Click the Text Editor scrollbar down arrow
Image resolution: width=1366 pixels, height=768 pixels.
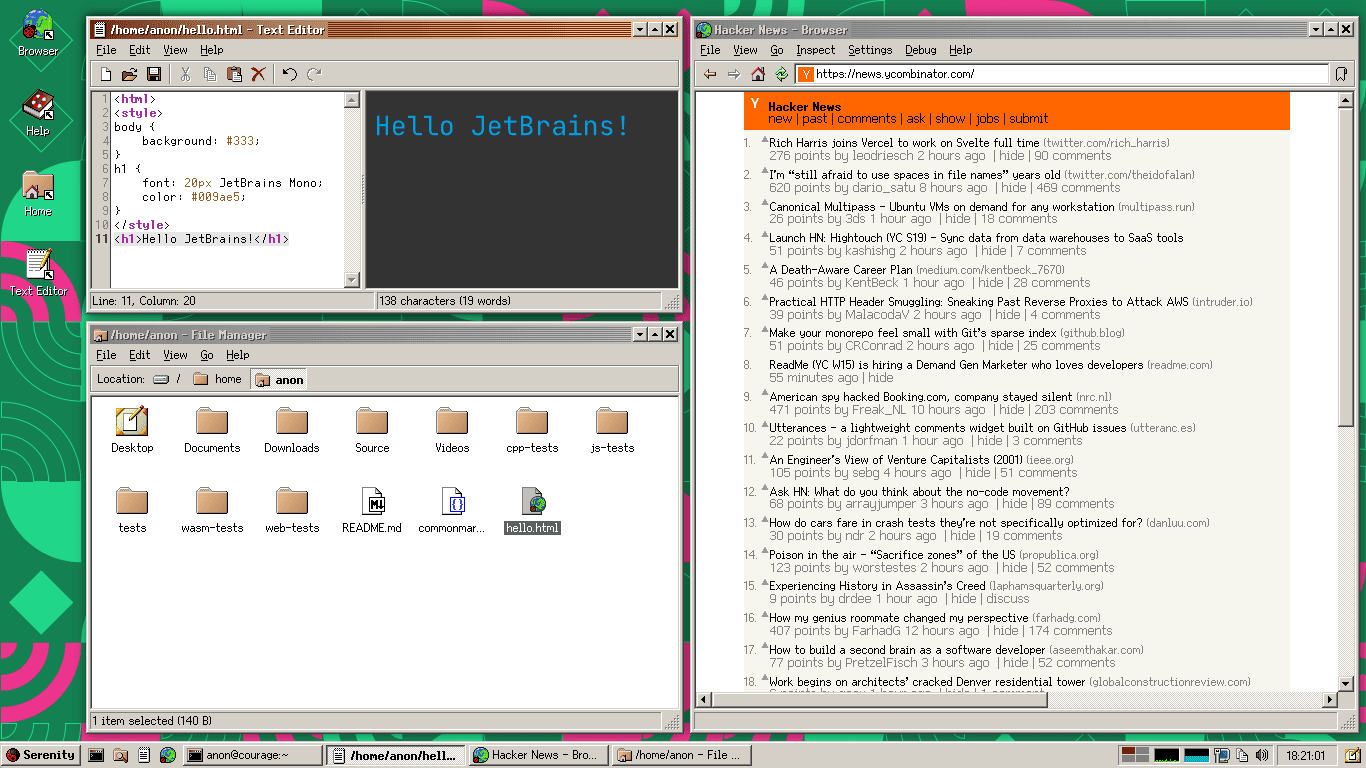click(x=352, y=280)
